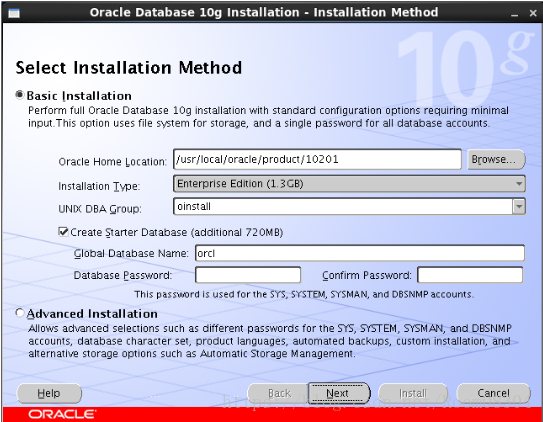Open the window menu icon in title bar
Viewport: 543px width, 422px height.
pyautogui.click(x=14, y=13)
